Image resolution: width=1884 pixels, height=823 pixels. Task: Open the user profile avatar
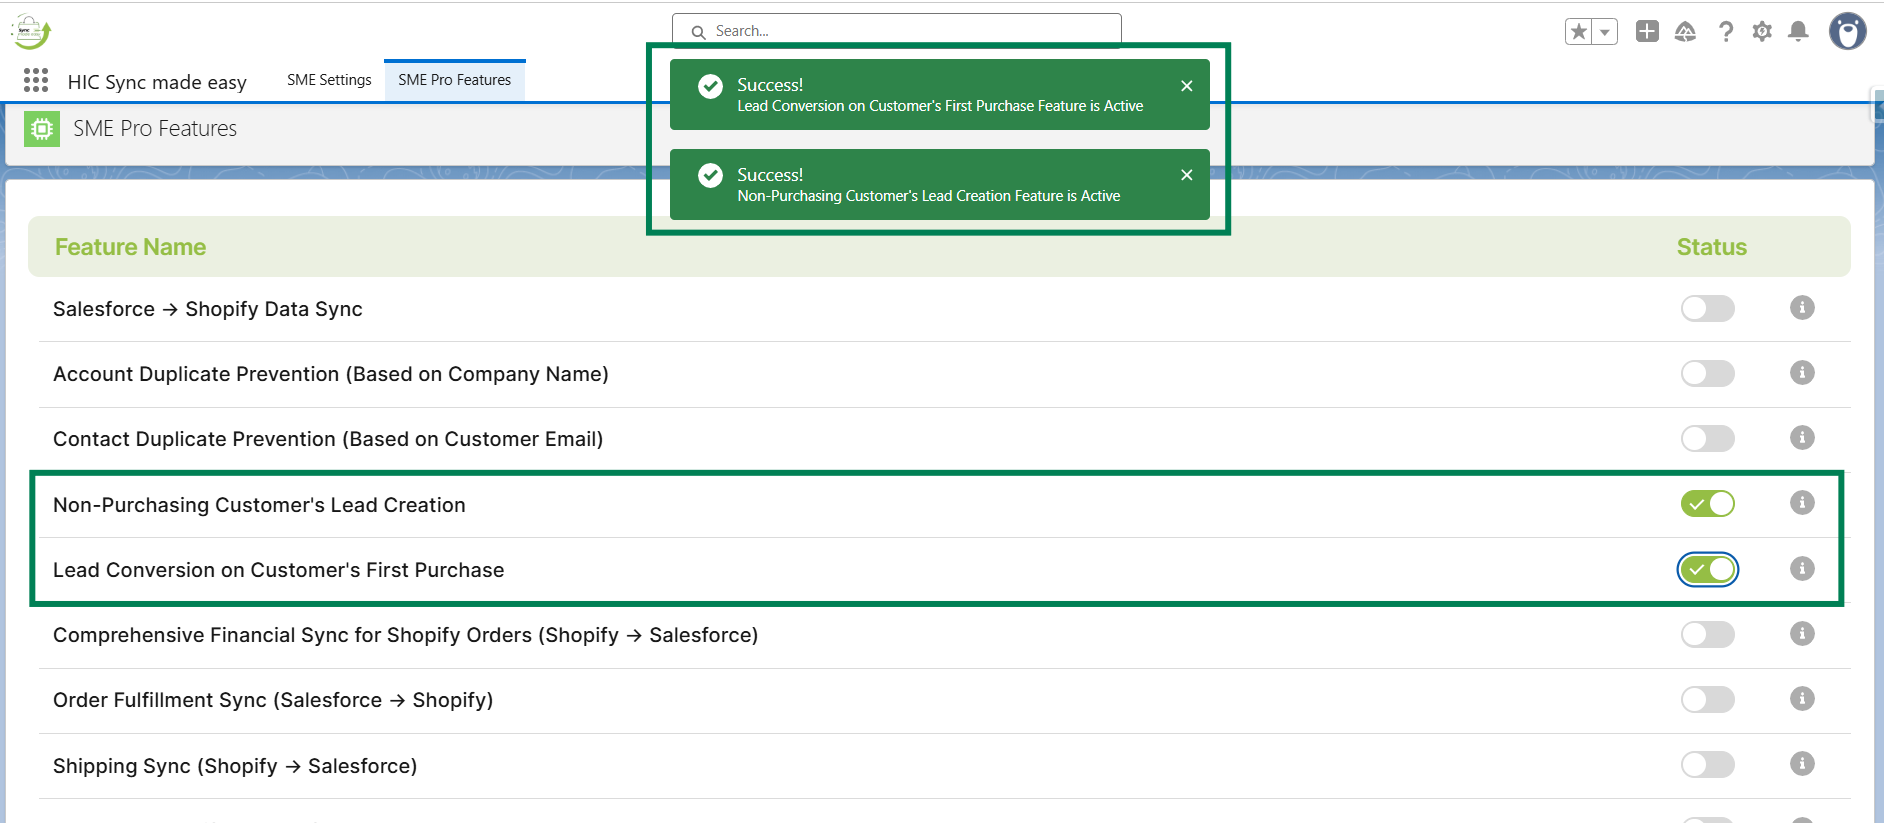coord(1847,32)
